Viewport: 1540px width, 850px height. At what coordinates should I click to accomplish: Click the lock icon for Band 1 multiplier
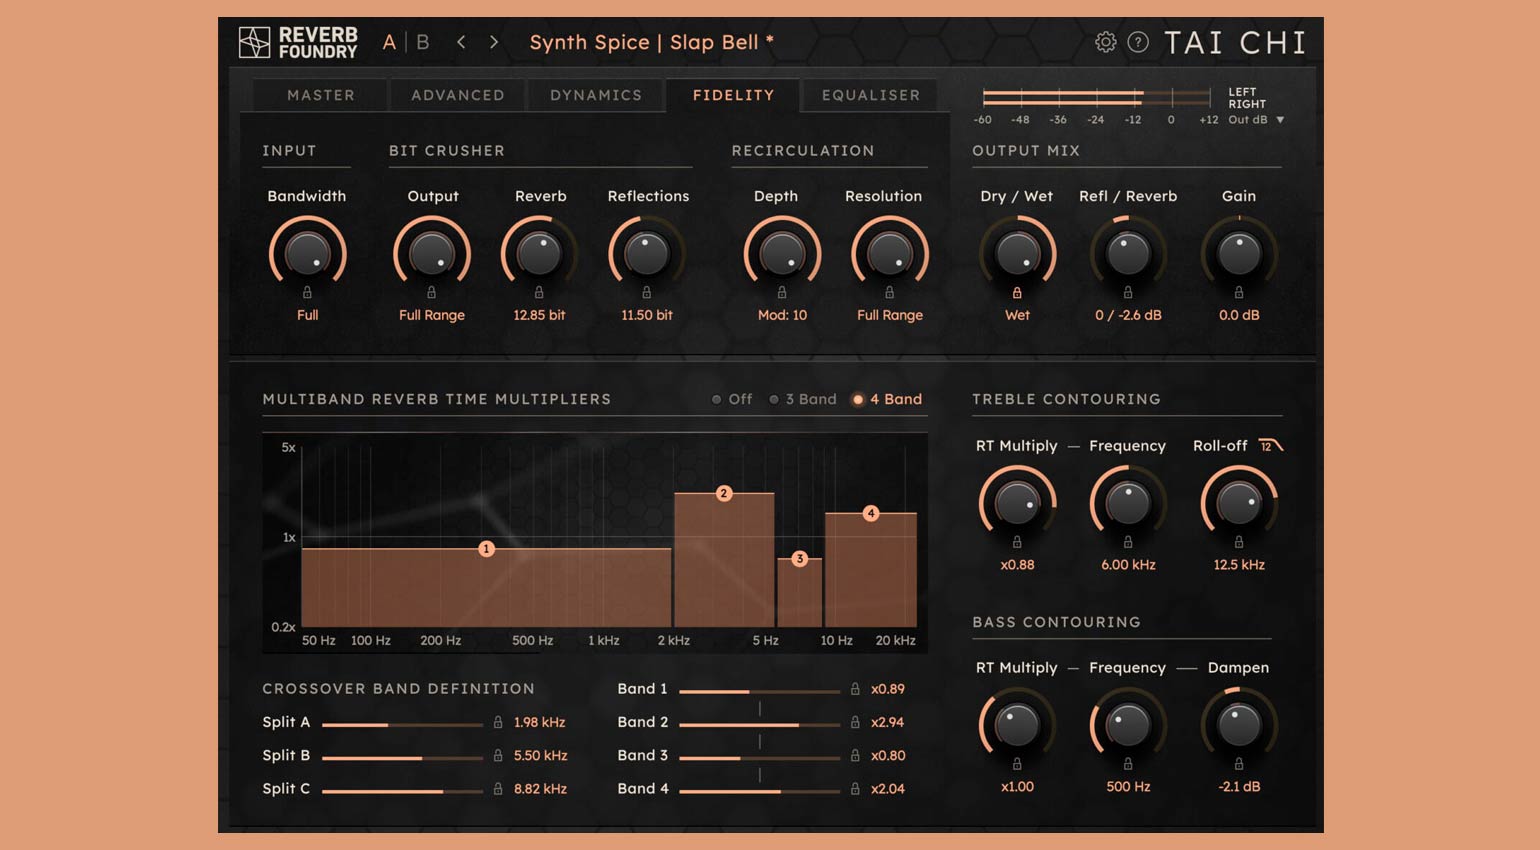tap(855, 690)
